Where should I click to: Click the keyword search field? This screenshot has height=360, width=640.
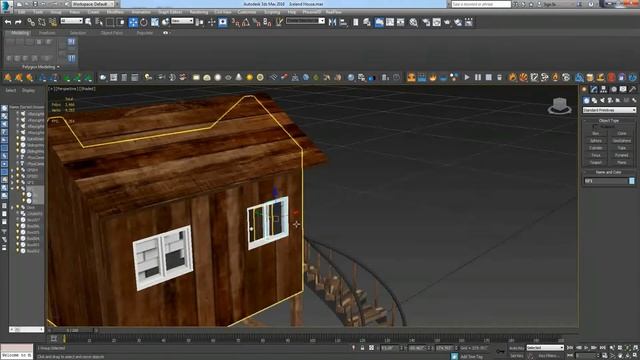coord(481,4)
